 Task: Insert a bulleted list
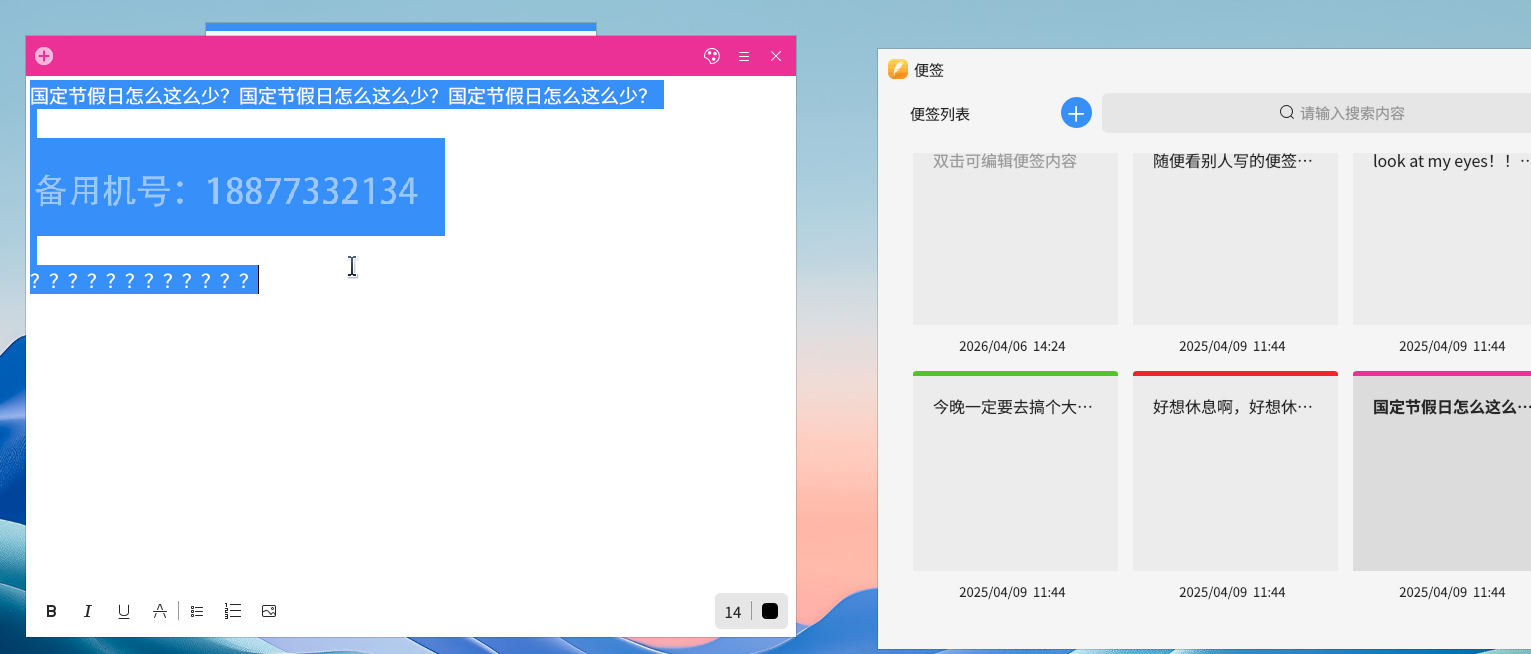coord(197,611)
